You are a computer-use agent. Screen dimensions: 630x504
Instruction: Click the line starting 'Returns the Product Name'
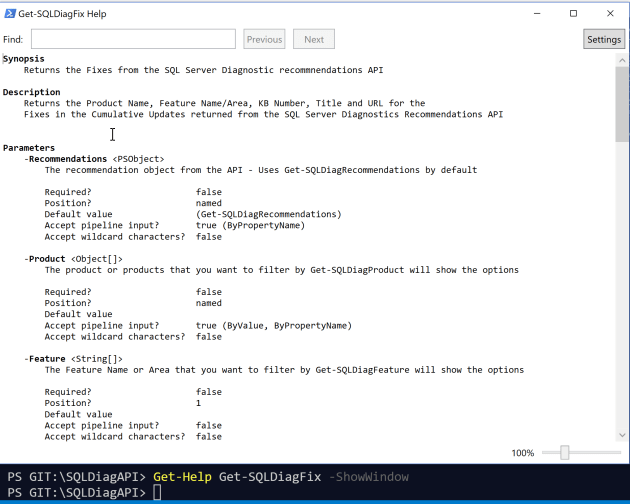click(224, 103)
